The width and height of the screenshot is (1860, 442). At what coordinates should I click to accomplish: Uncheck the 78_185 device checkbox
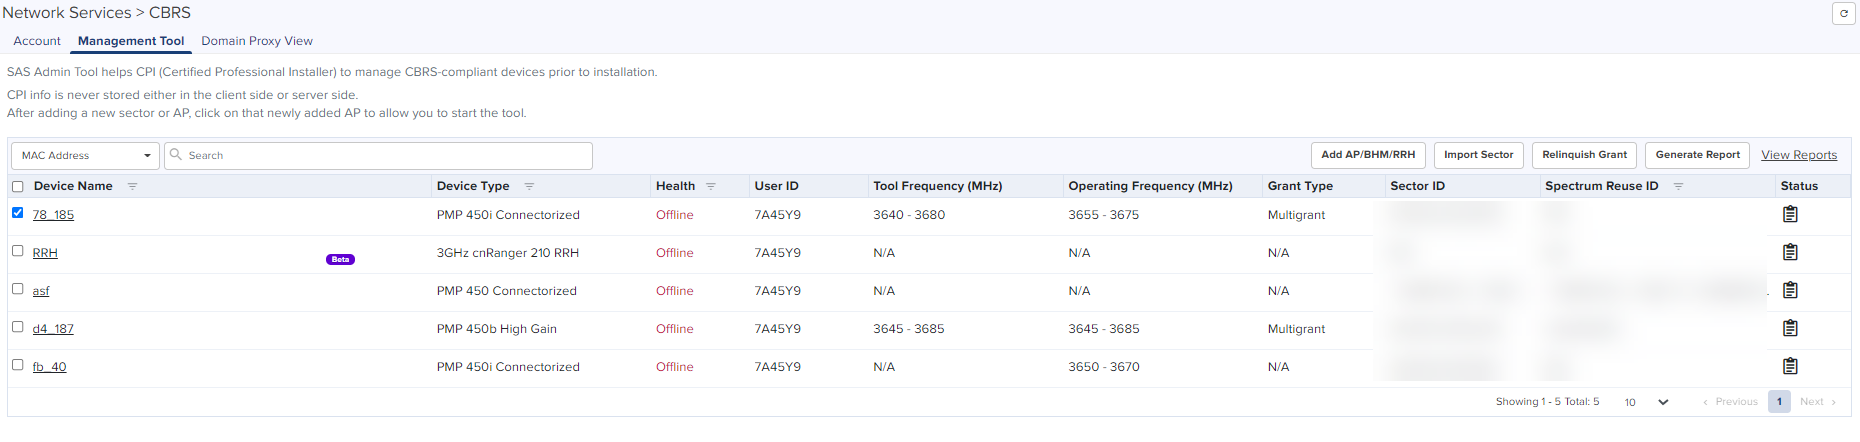click(x=17, y=213)
